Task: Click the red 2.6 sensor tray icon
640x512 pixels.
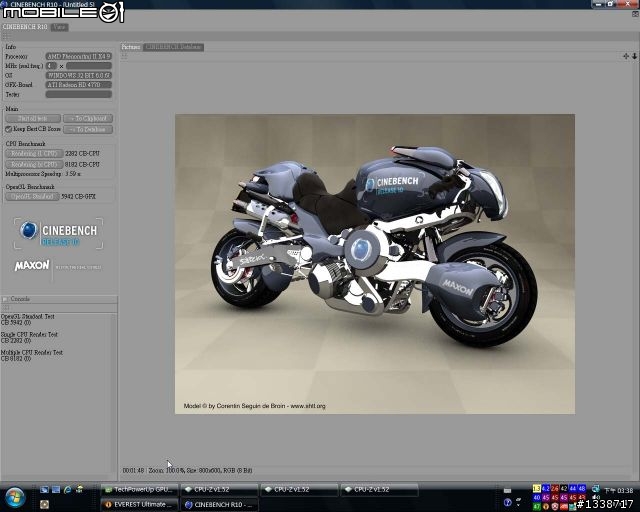Action: [555, 488]
